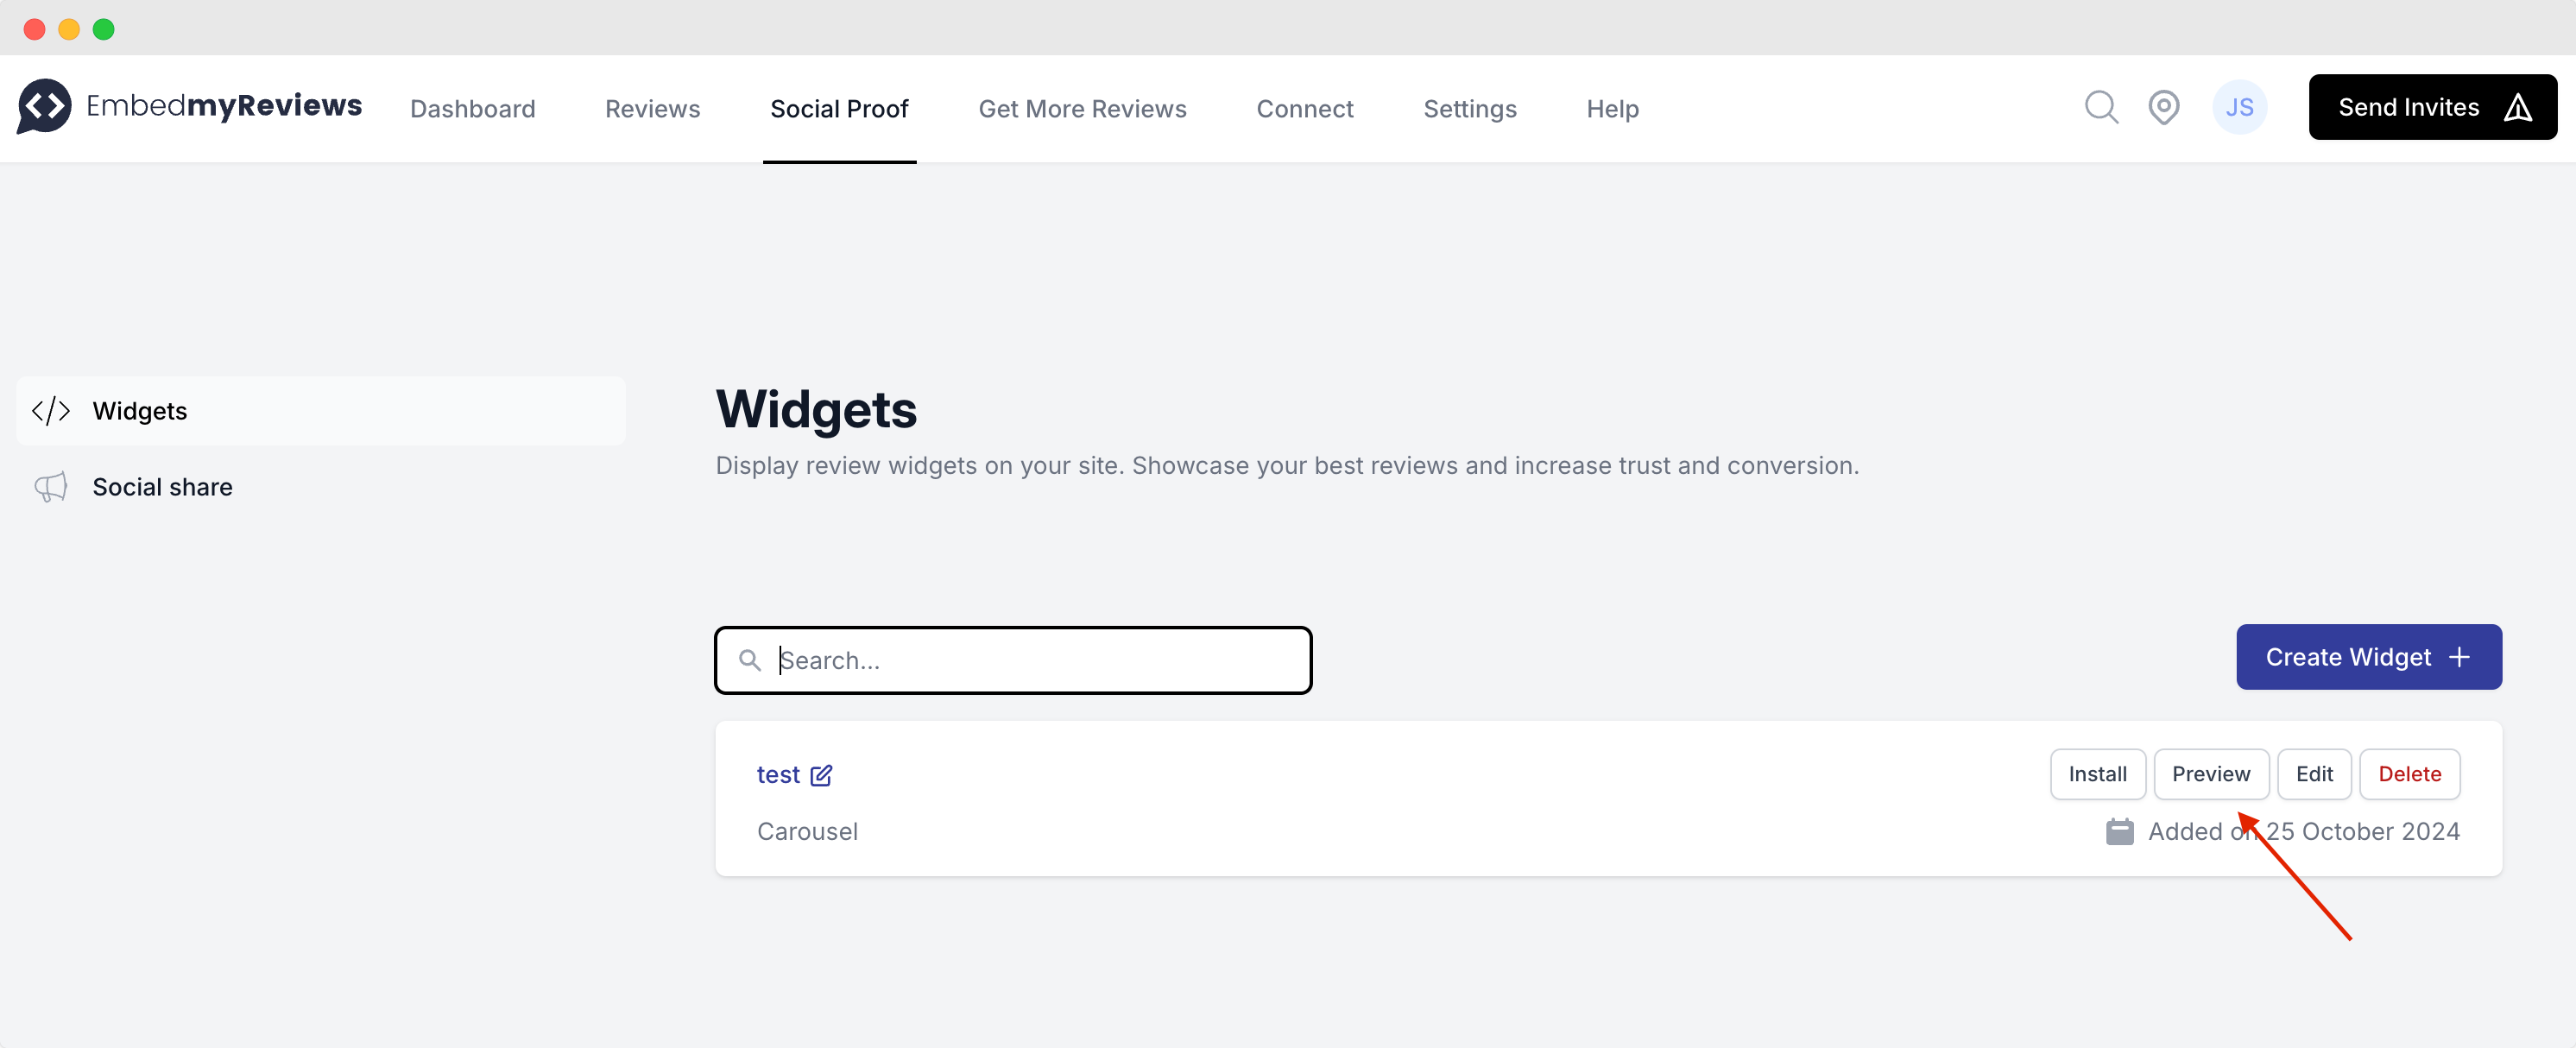Open Get More Reviews menu
Image resolution: width=2576 pixels, height=1048 pixels.
pyautogui.click(x=1082, y=108)
